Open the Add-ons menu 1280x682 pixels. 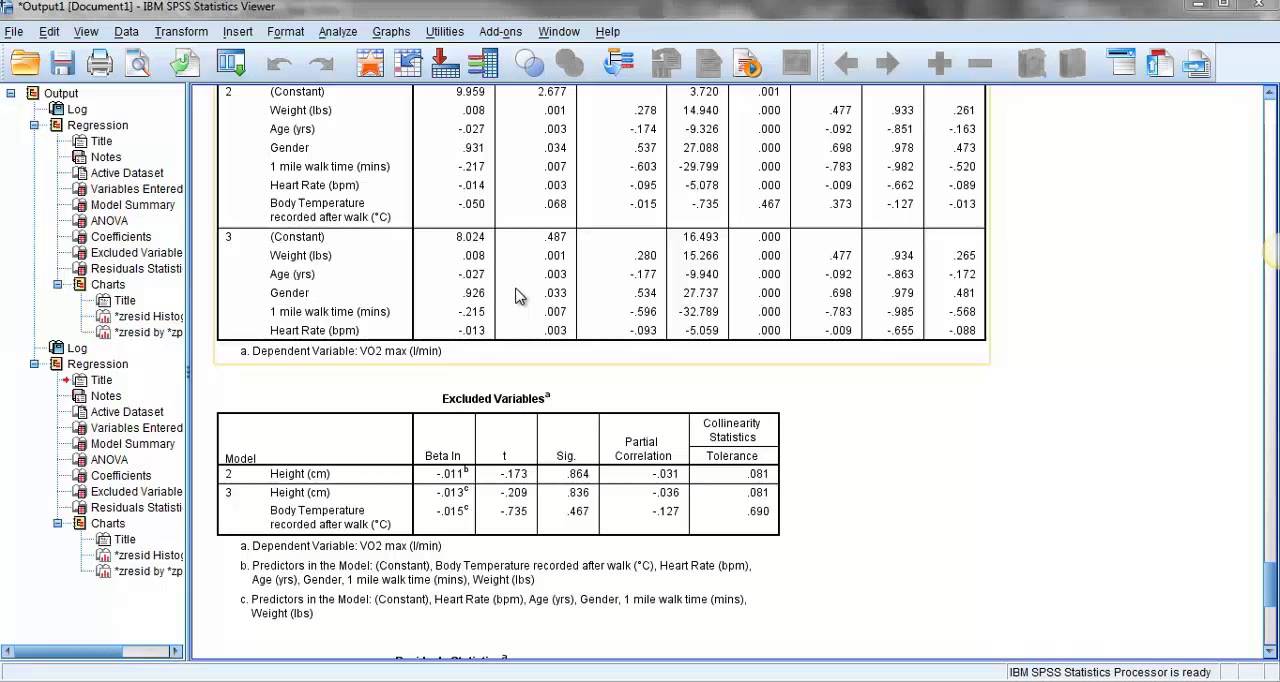[500, 32]
